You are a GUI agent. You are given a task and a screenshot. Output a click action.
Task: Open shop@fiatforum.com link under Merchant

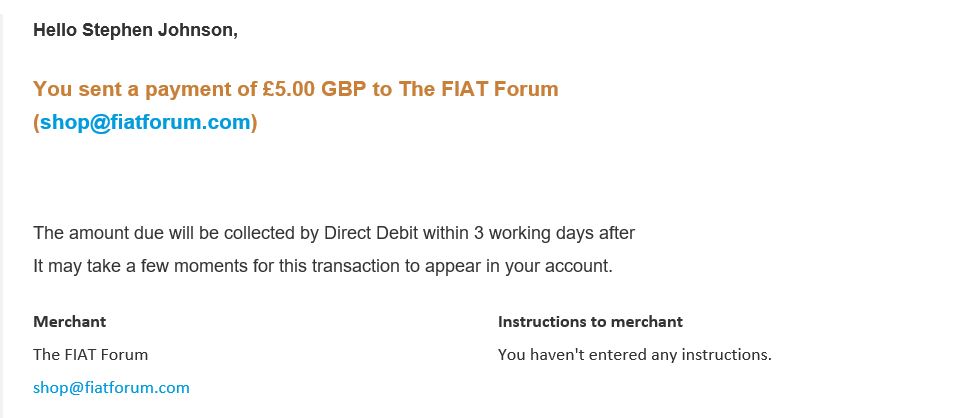(111, 387)
